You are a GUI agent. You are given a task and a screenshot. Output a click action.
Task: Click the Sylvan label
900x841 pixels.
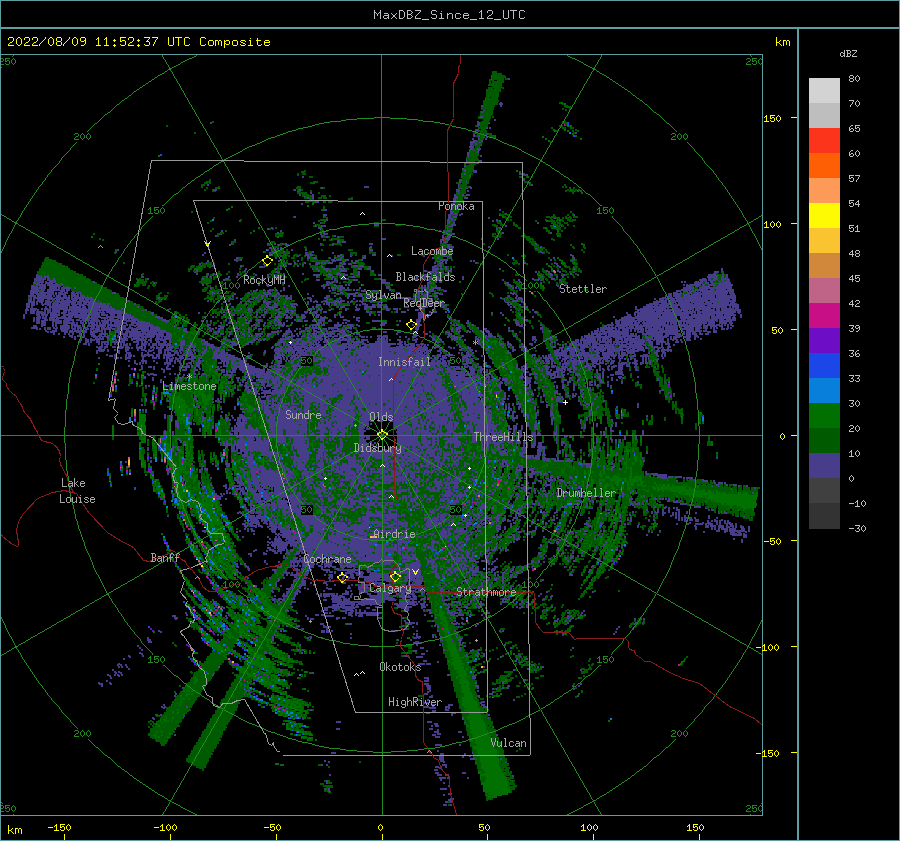tap(383, 295)
